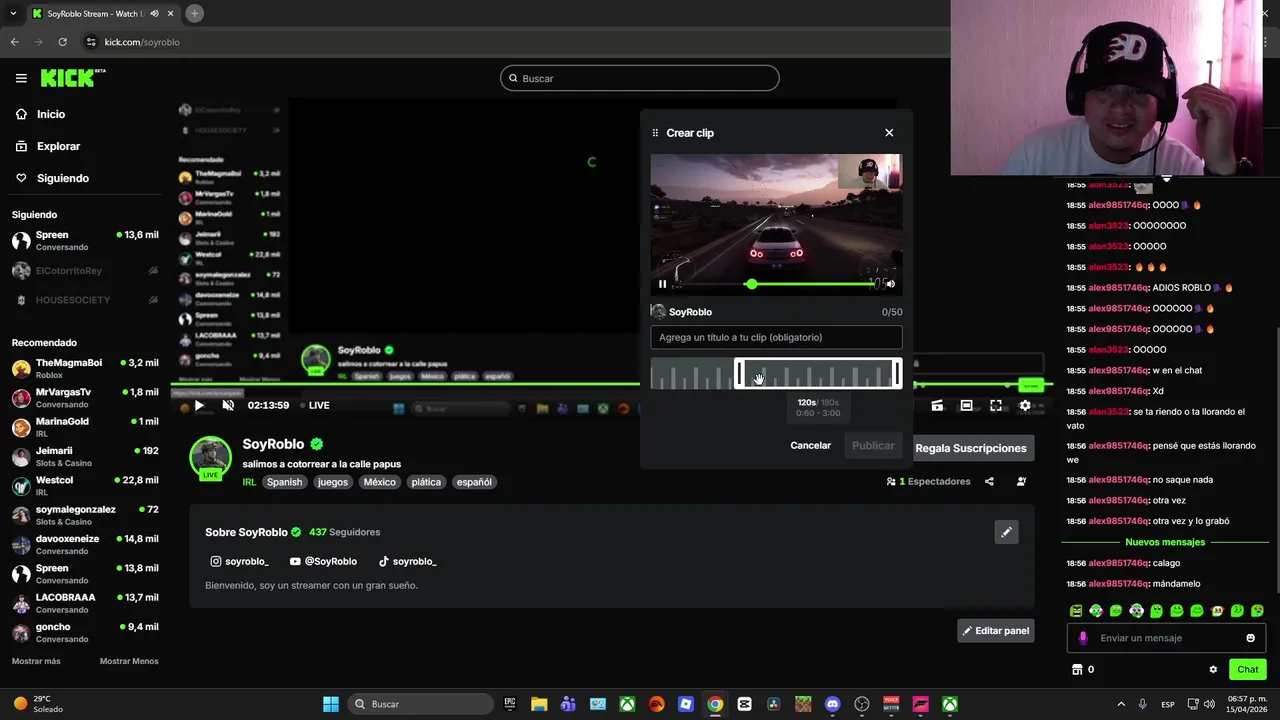Click the moderator user icon beside share
Screen dimensions: 1280x720
[1021, 481]
